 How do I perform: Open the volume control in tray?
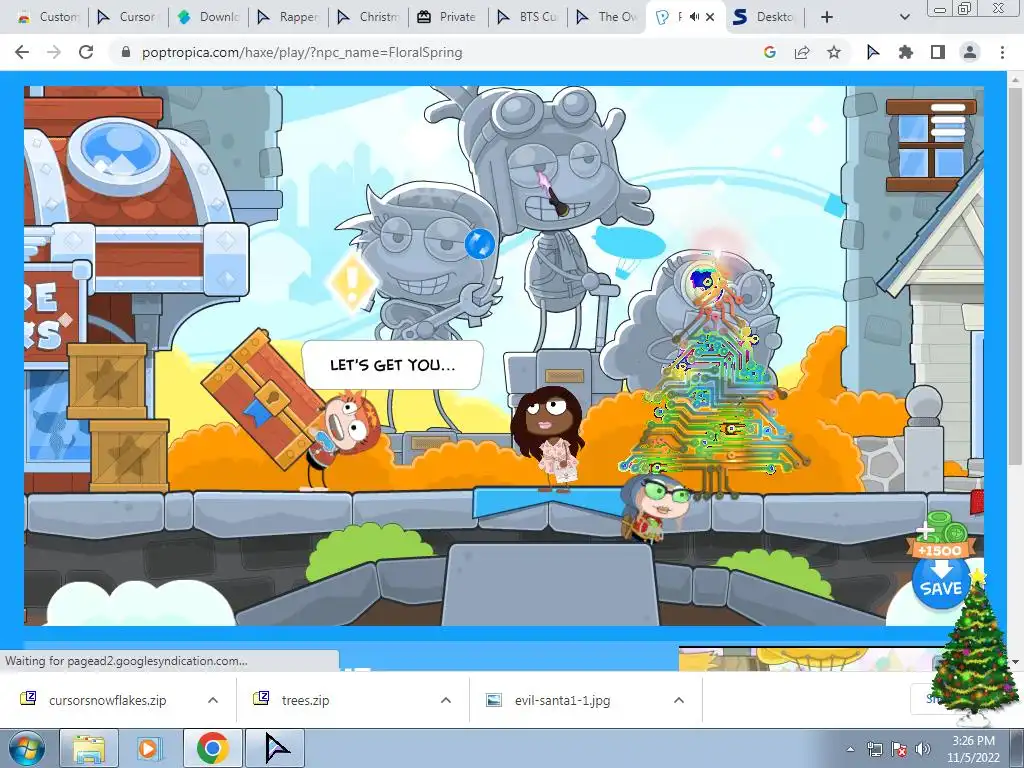pyautogui.click(x=923, y=749)
